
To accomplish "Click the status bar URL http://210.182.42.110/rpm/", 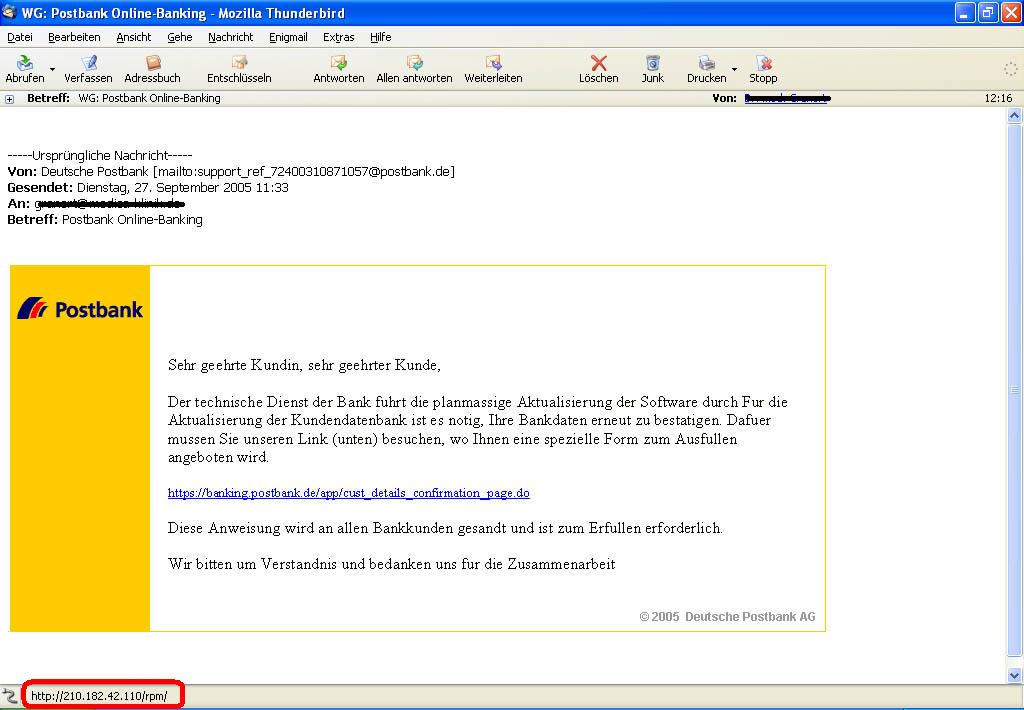I will tap(99, 696).
